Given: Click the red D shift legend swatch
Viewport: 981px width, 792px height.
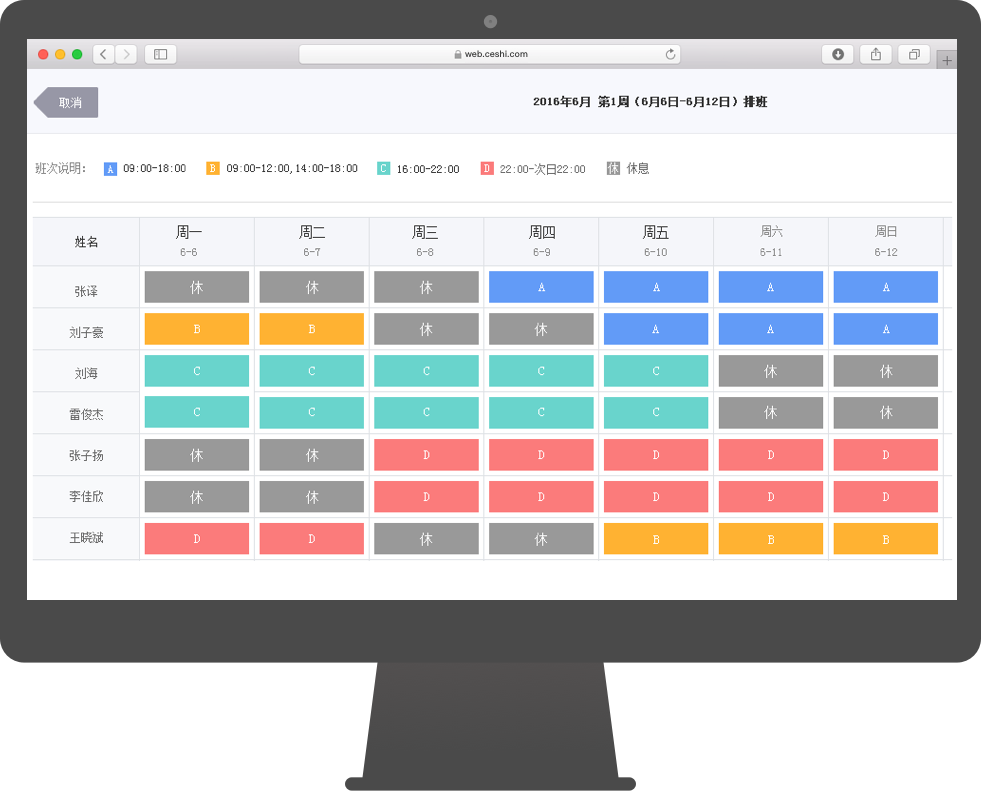Looking at the screenshot, I should (x=487, y=168).
